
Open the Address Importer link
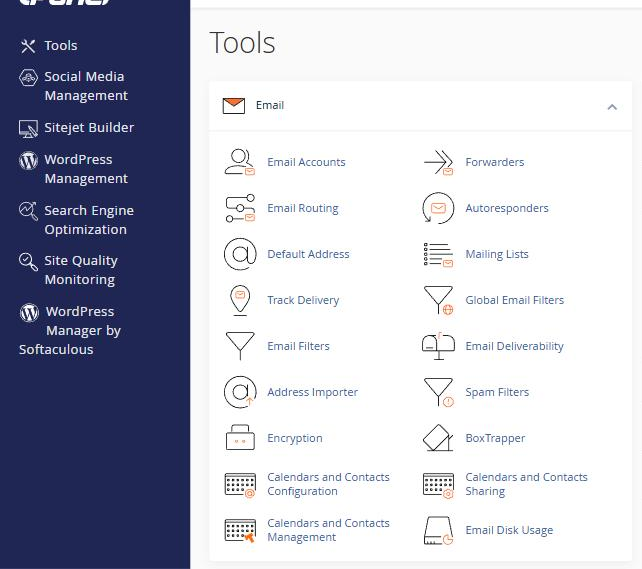point(312,392)
